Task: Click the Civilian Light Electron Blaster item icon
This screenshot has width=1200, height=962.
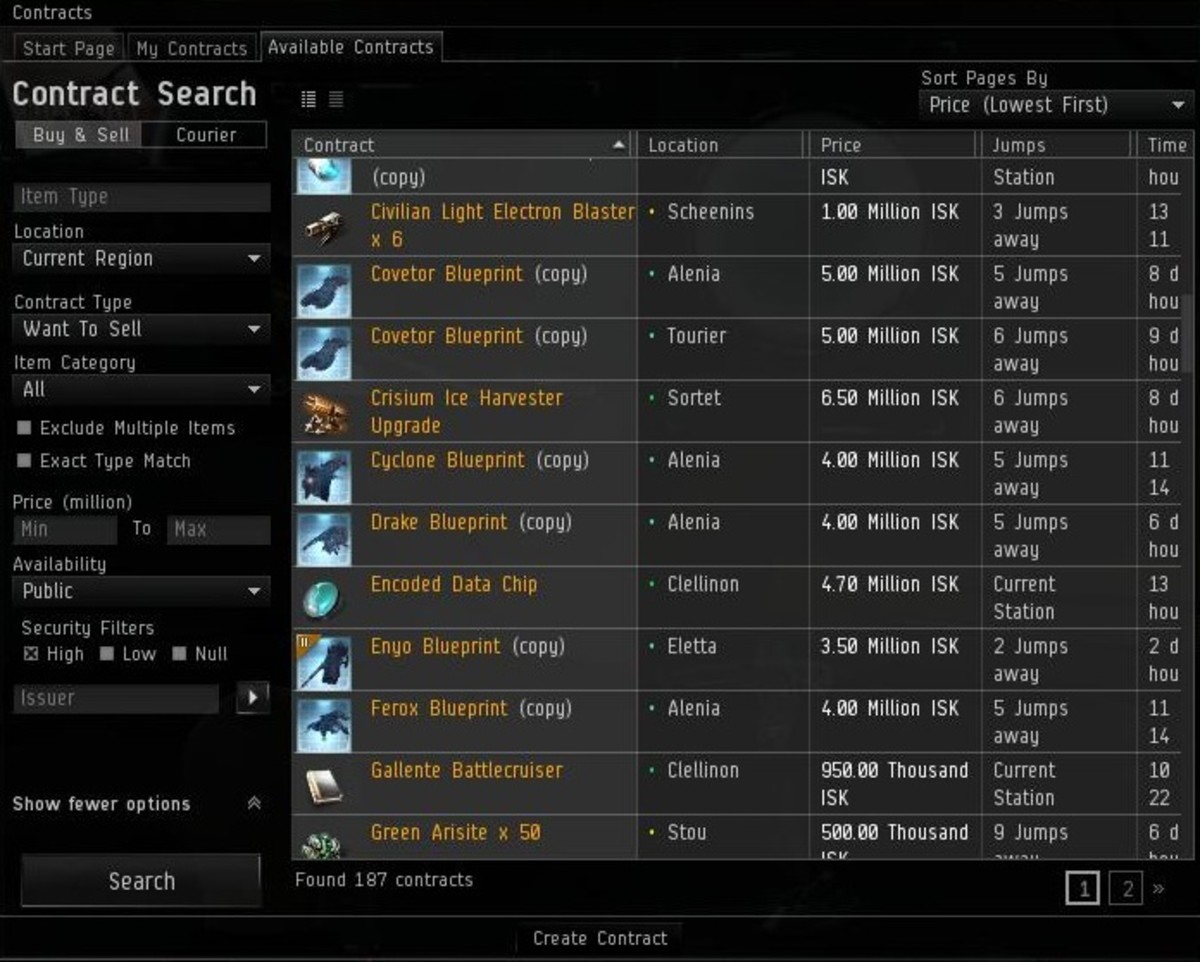Action: click(324, 226)
